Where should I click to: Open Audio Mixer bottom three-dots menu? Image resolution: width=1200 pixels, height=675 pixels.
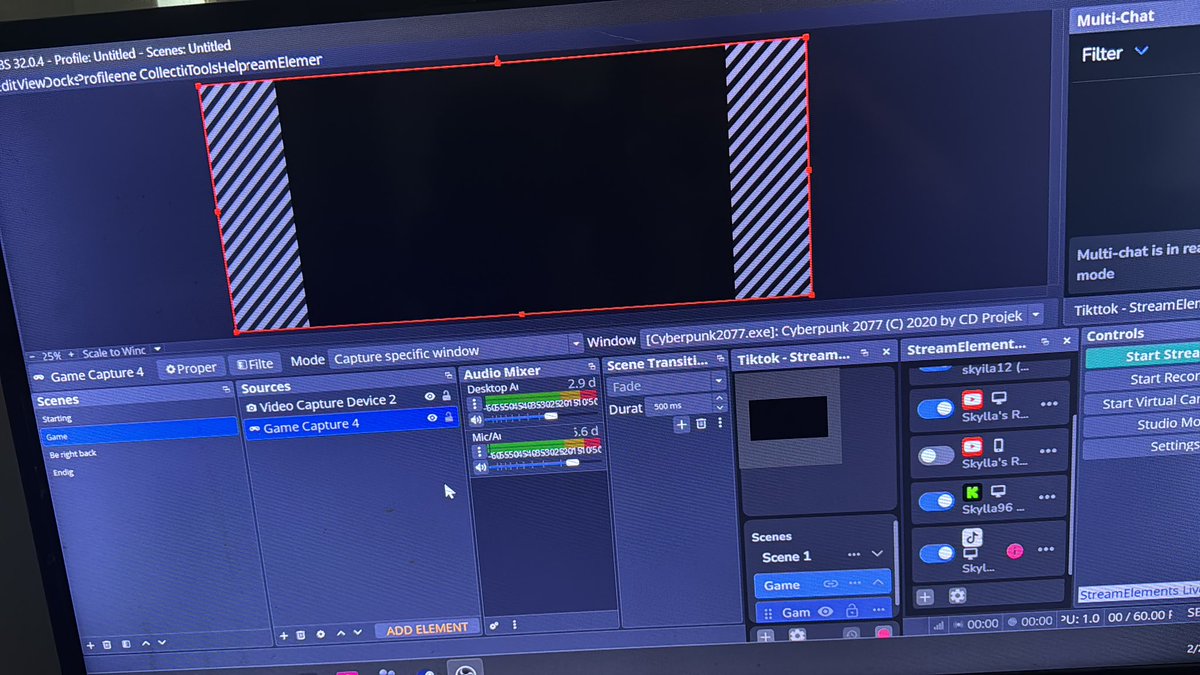click(514, 625)
